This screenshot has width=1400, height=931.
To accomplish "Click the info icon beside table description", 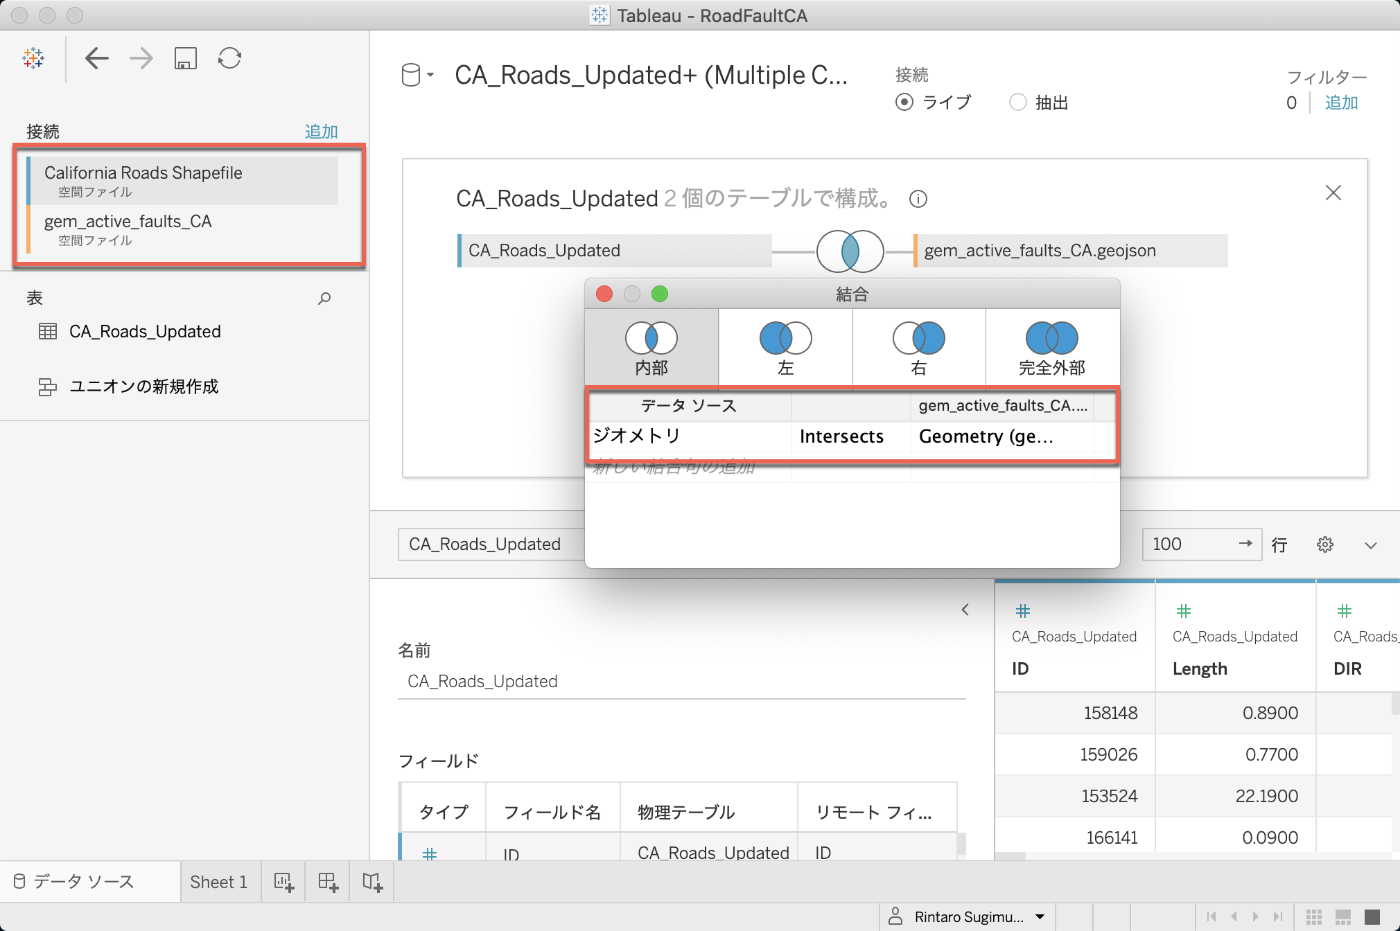I will click(918, 199).
